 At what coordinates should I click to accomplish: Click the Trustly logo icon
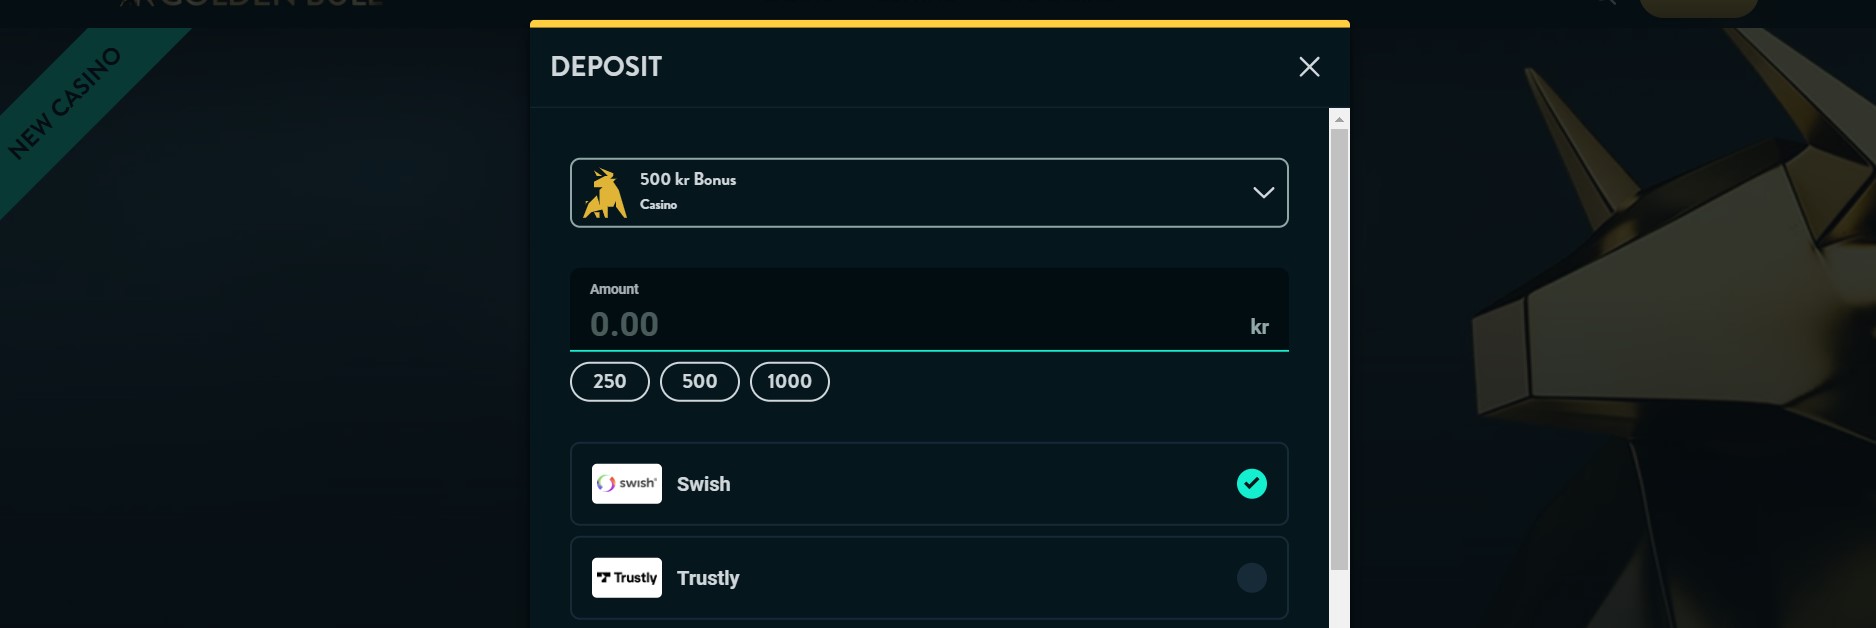tap(626, 578)
